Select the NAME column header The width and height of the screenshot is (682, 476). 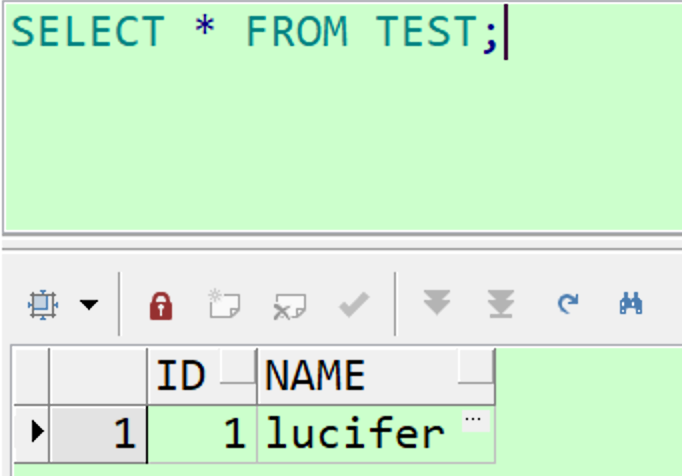376,376
